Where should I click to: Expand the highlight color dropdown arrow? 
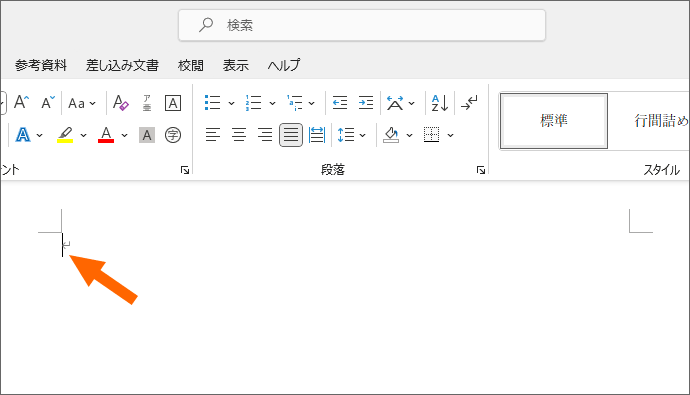(83, 135)
